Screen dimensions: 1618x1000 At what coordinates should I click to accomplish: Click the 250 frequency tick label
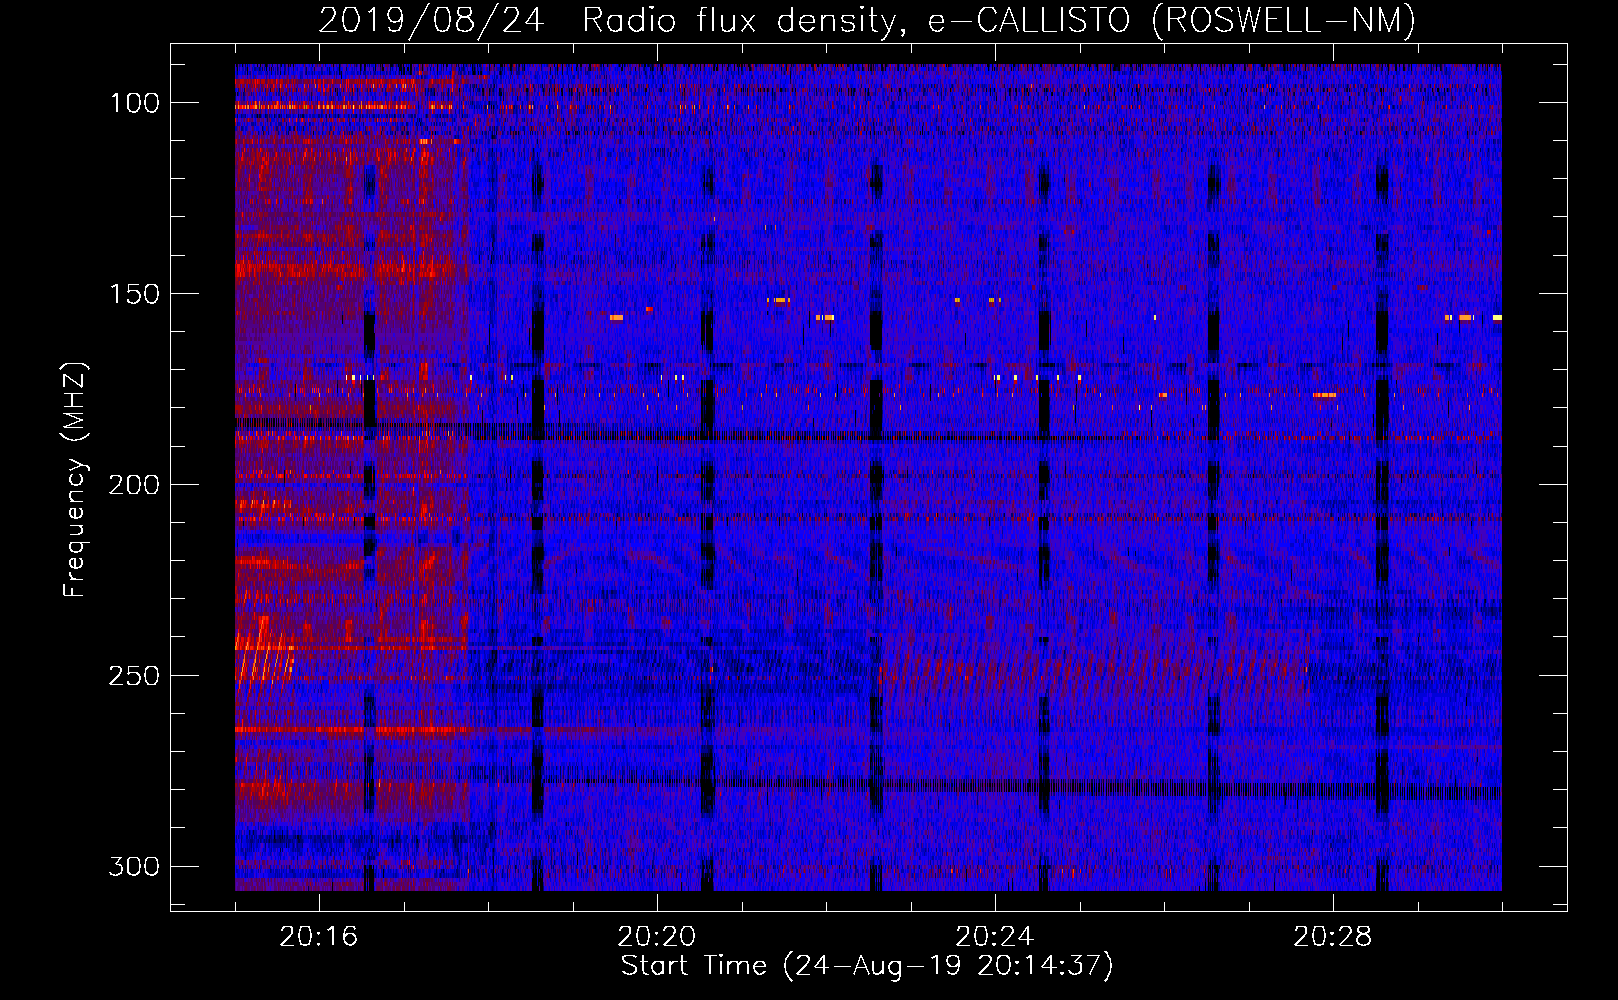(133, 676)
